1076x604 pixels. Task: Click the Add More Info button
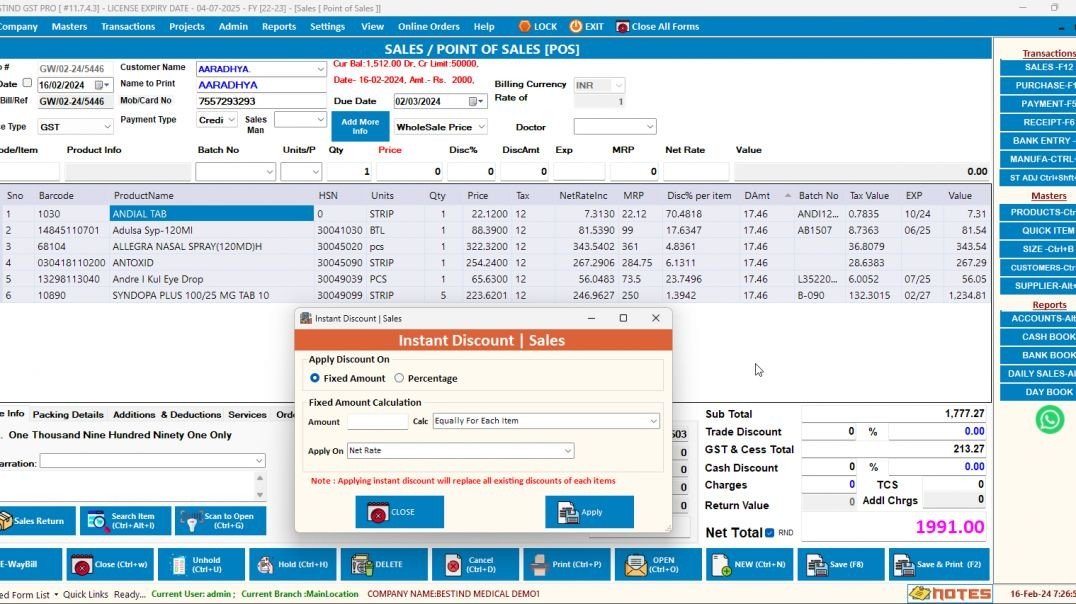359,126
